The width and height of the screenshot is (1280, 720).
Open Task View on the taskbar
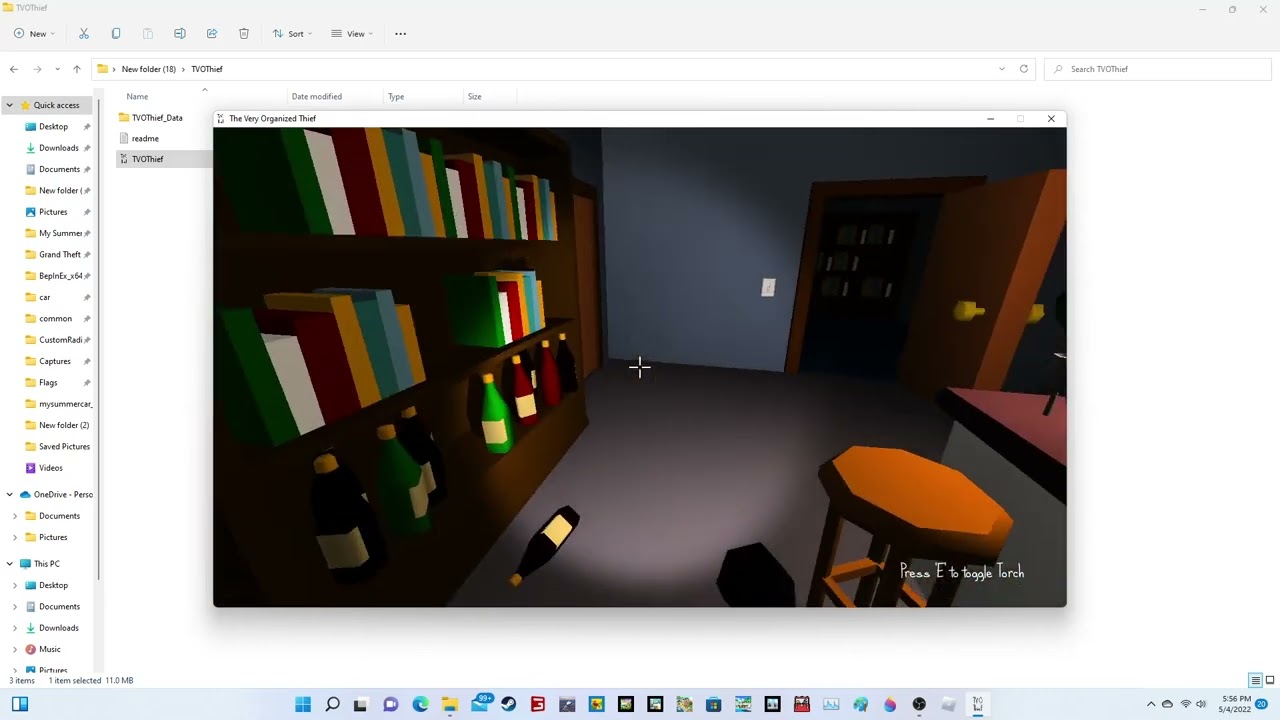click(361, 705)
